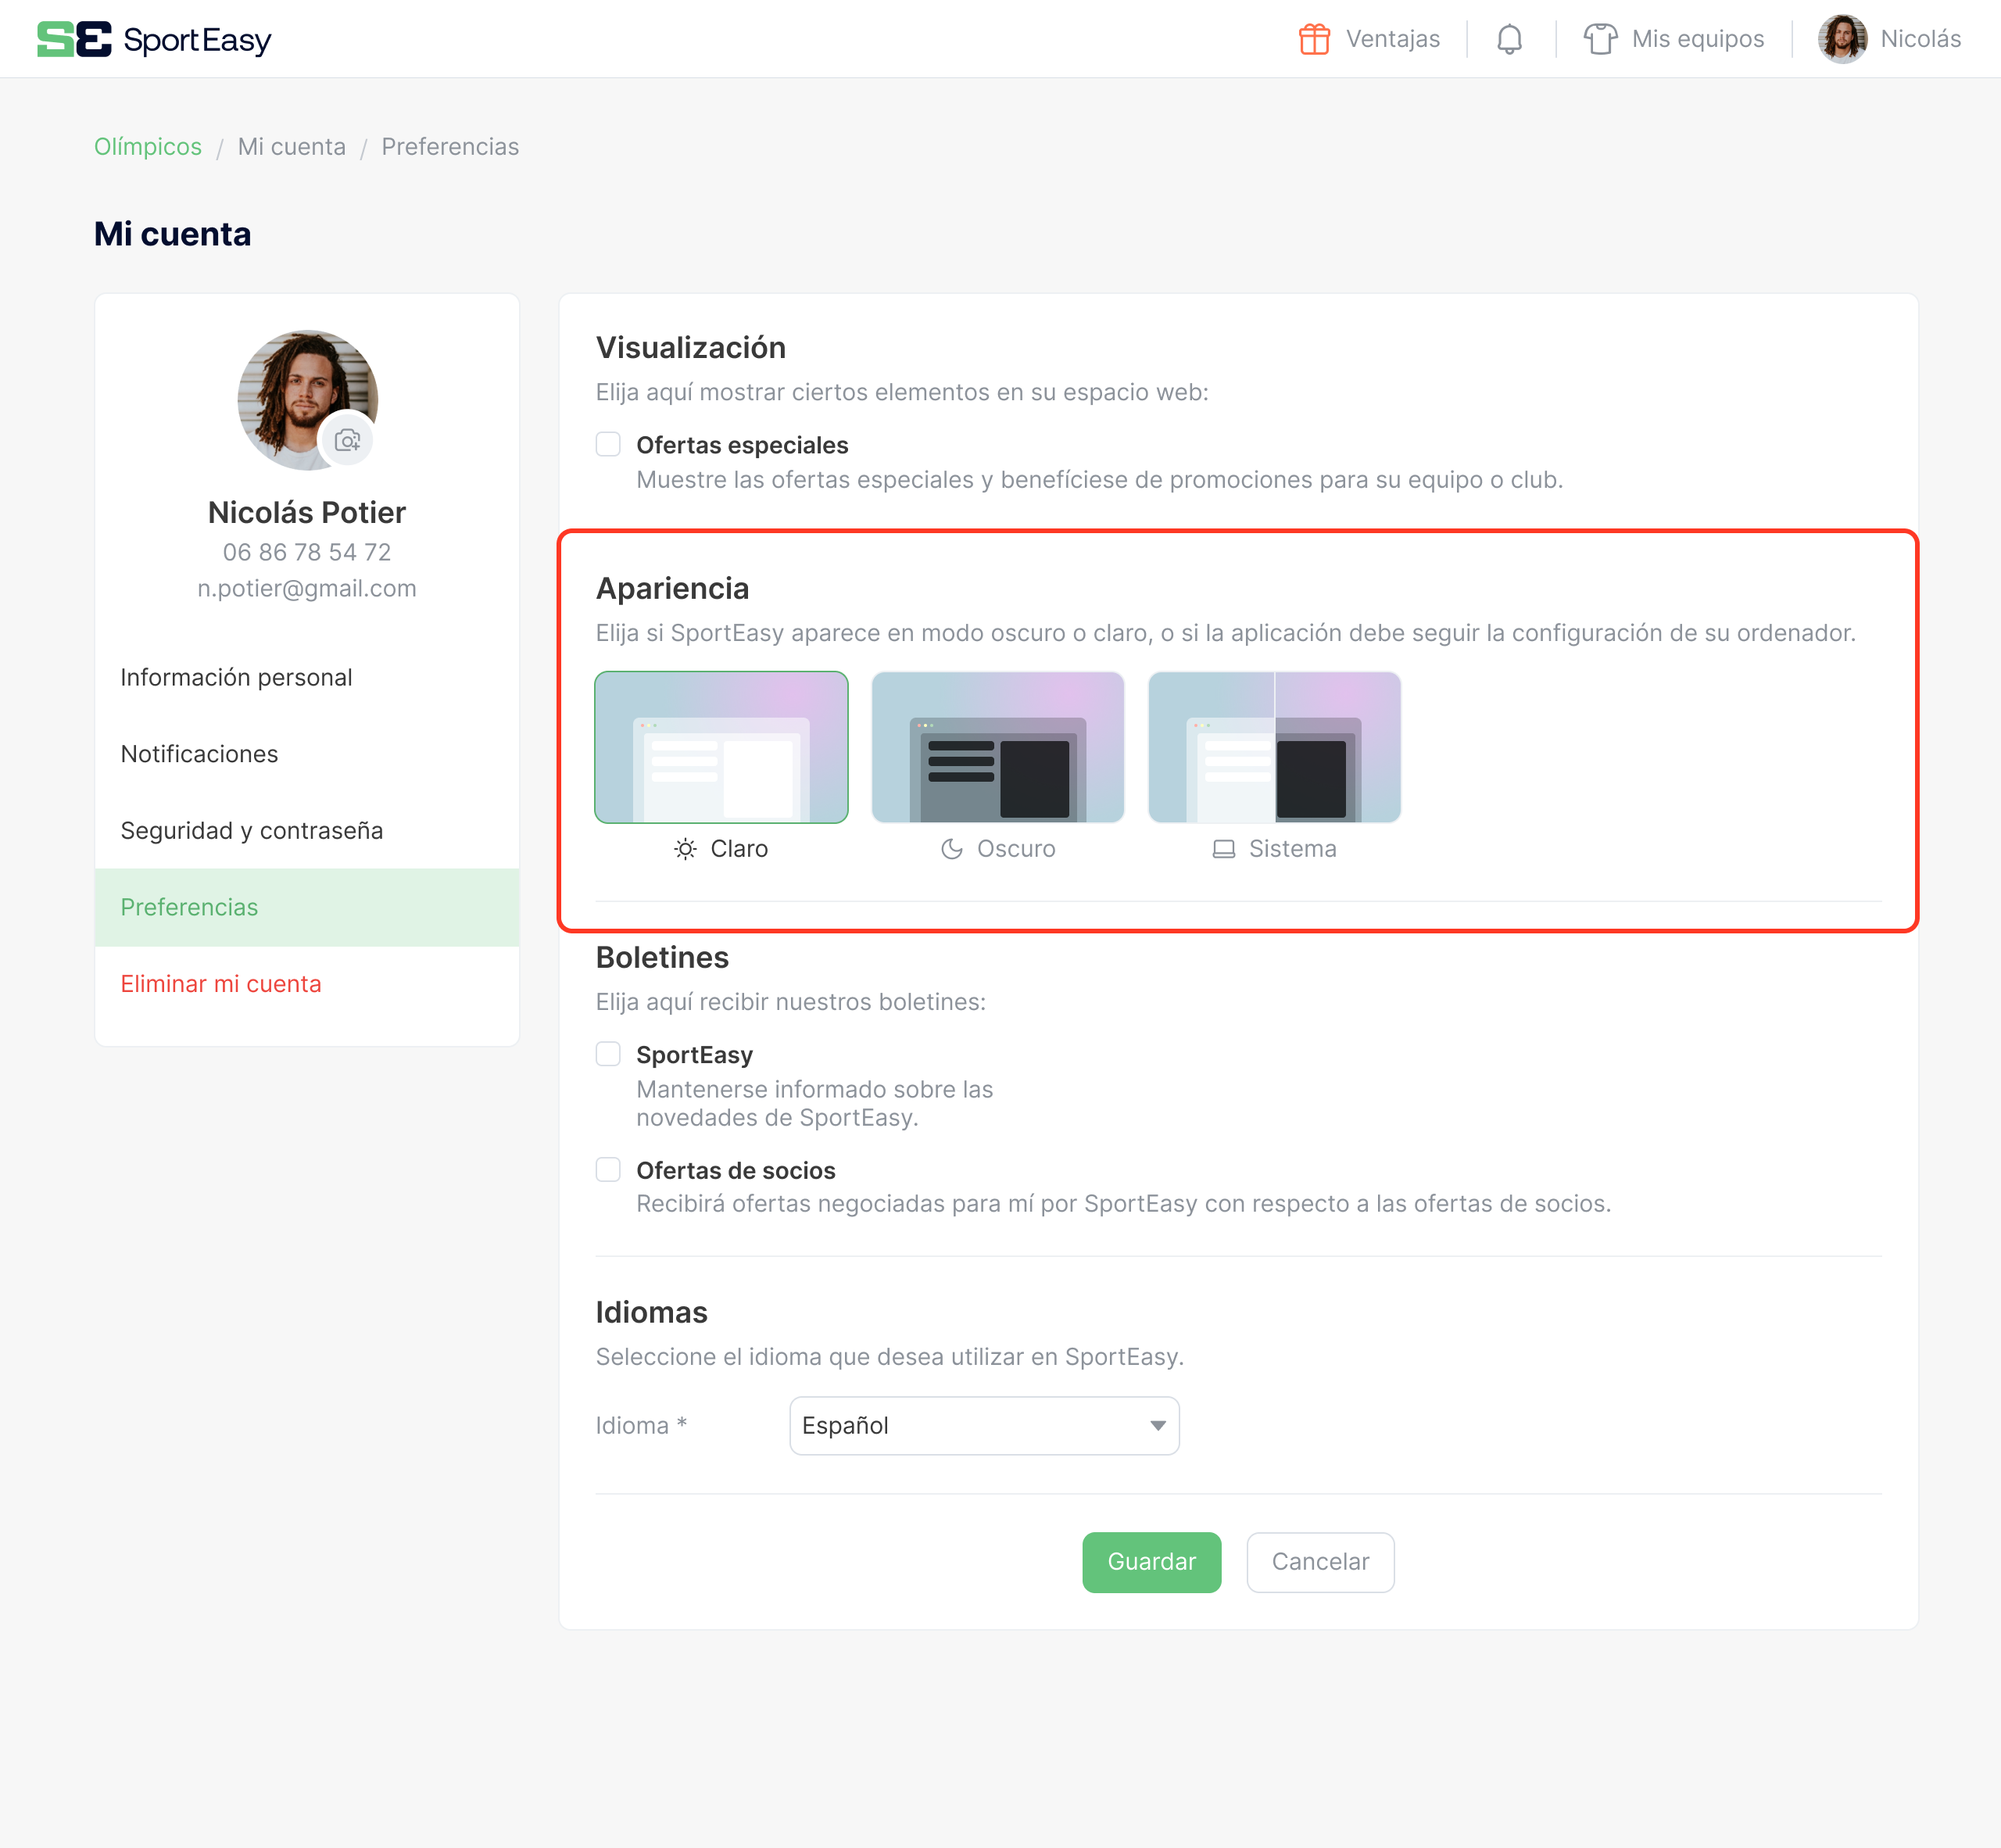Click the sun icon beside Claro
Image resolution: width=2001 pixels, height=1848 pixels.
tap(685, 849)
